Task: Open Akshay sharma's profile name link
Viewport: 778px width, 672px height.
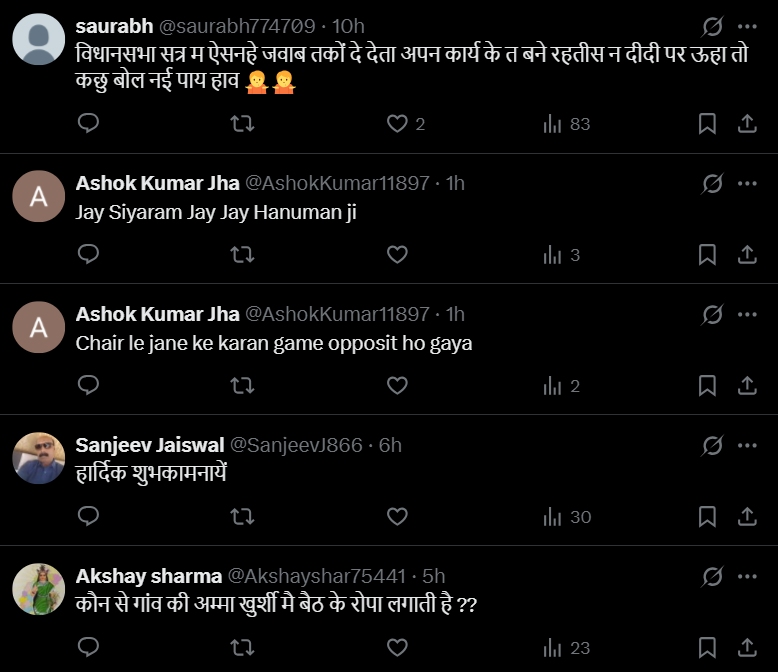Action: 149,576
